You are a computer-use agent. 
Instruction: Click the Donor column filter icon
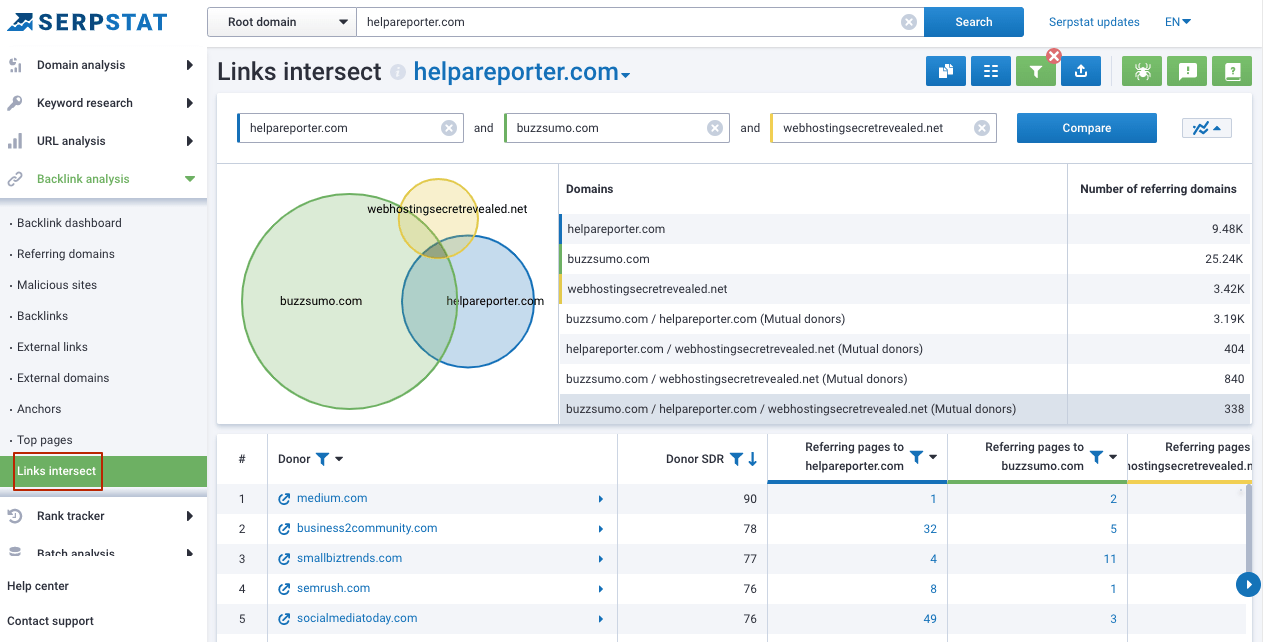322,459
